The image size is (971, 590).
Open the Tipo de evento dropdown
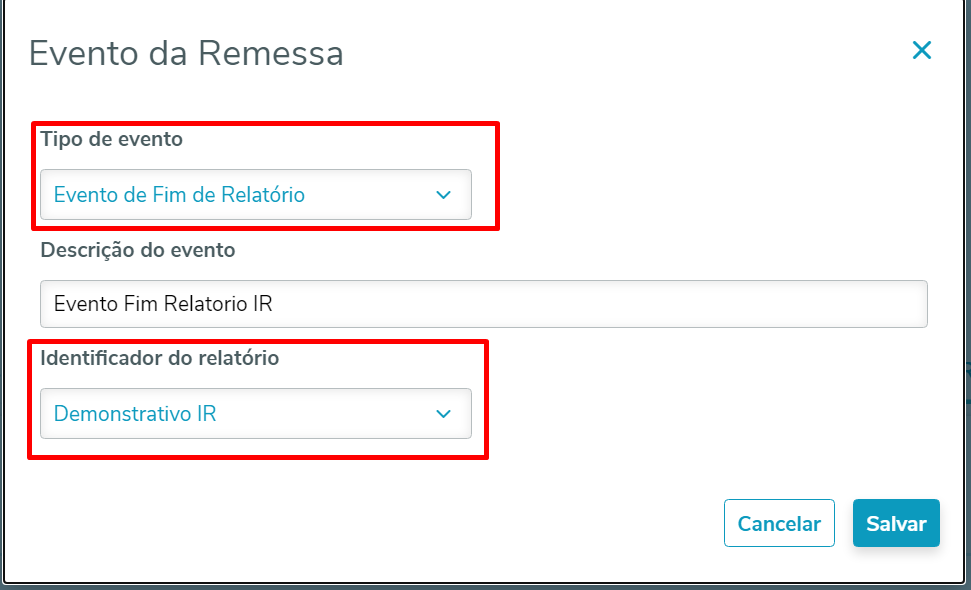[x=255, y=195]
